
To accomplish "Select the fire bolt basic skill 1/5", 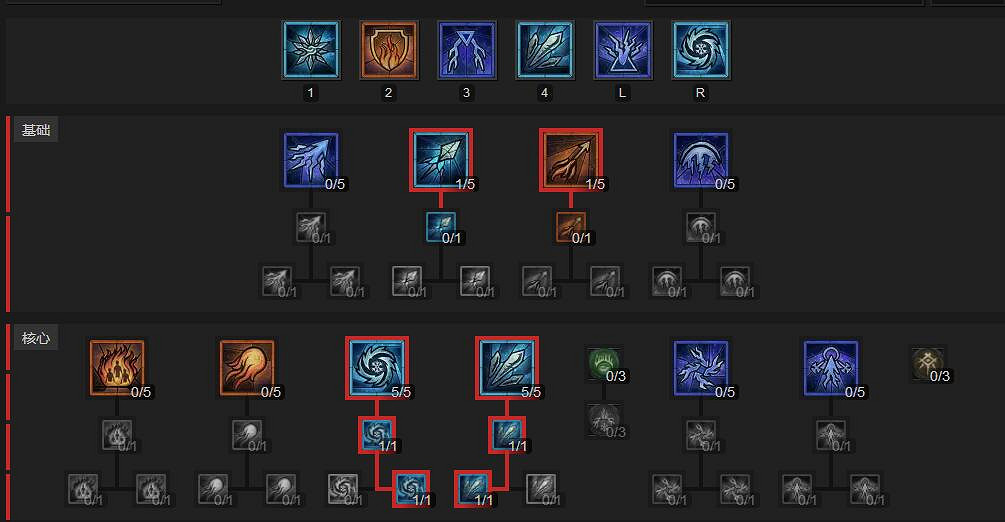I will [571, 160].
